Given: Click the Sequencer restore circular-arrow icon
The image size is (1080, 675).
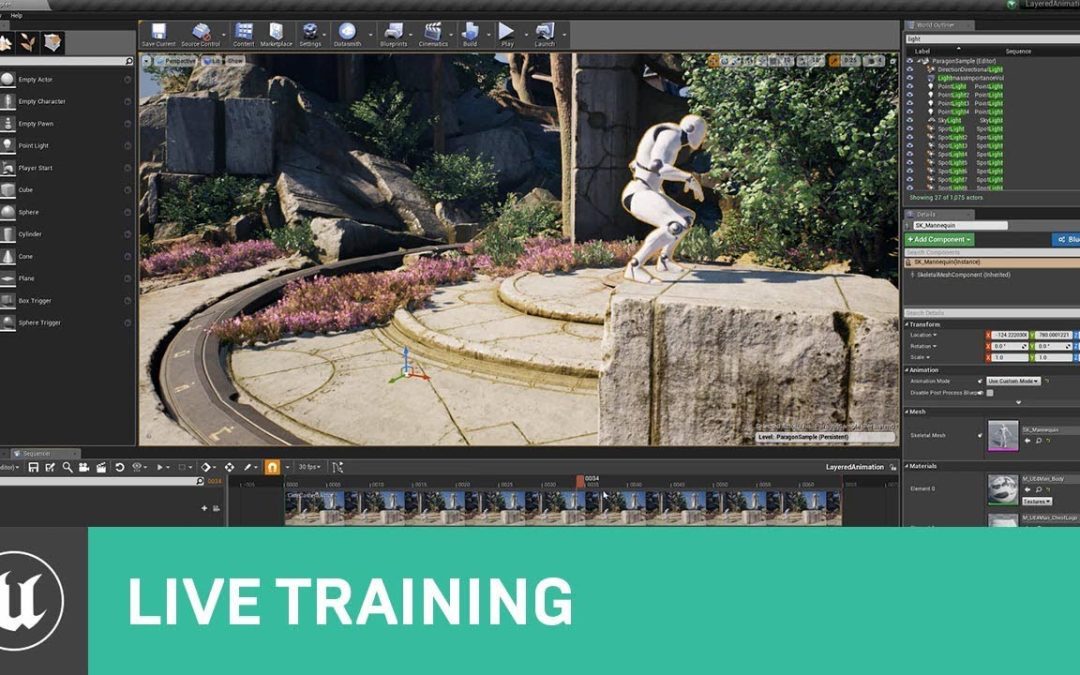Looking at the screenshot, I should click(119, 467).
